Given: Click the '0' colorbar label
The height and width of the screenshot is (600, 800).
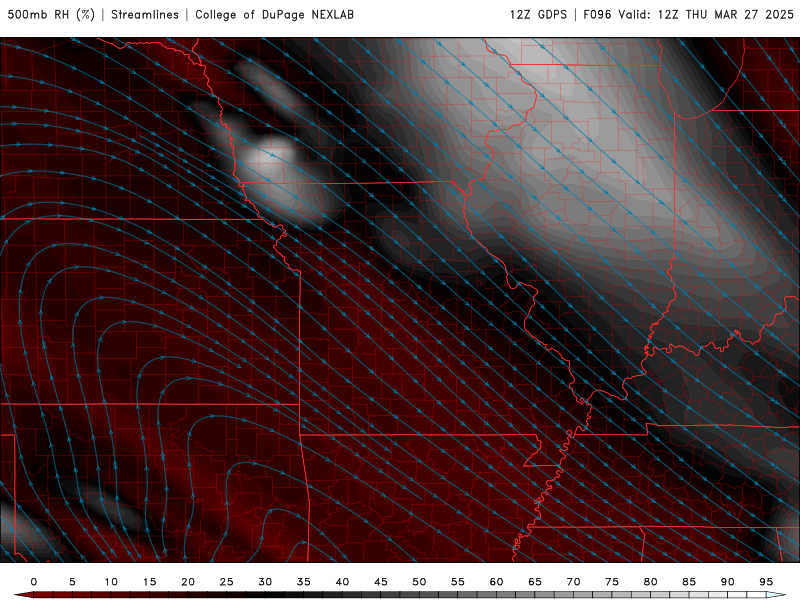Looking at the screenshot, I should click(x=34, y=582).
